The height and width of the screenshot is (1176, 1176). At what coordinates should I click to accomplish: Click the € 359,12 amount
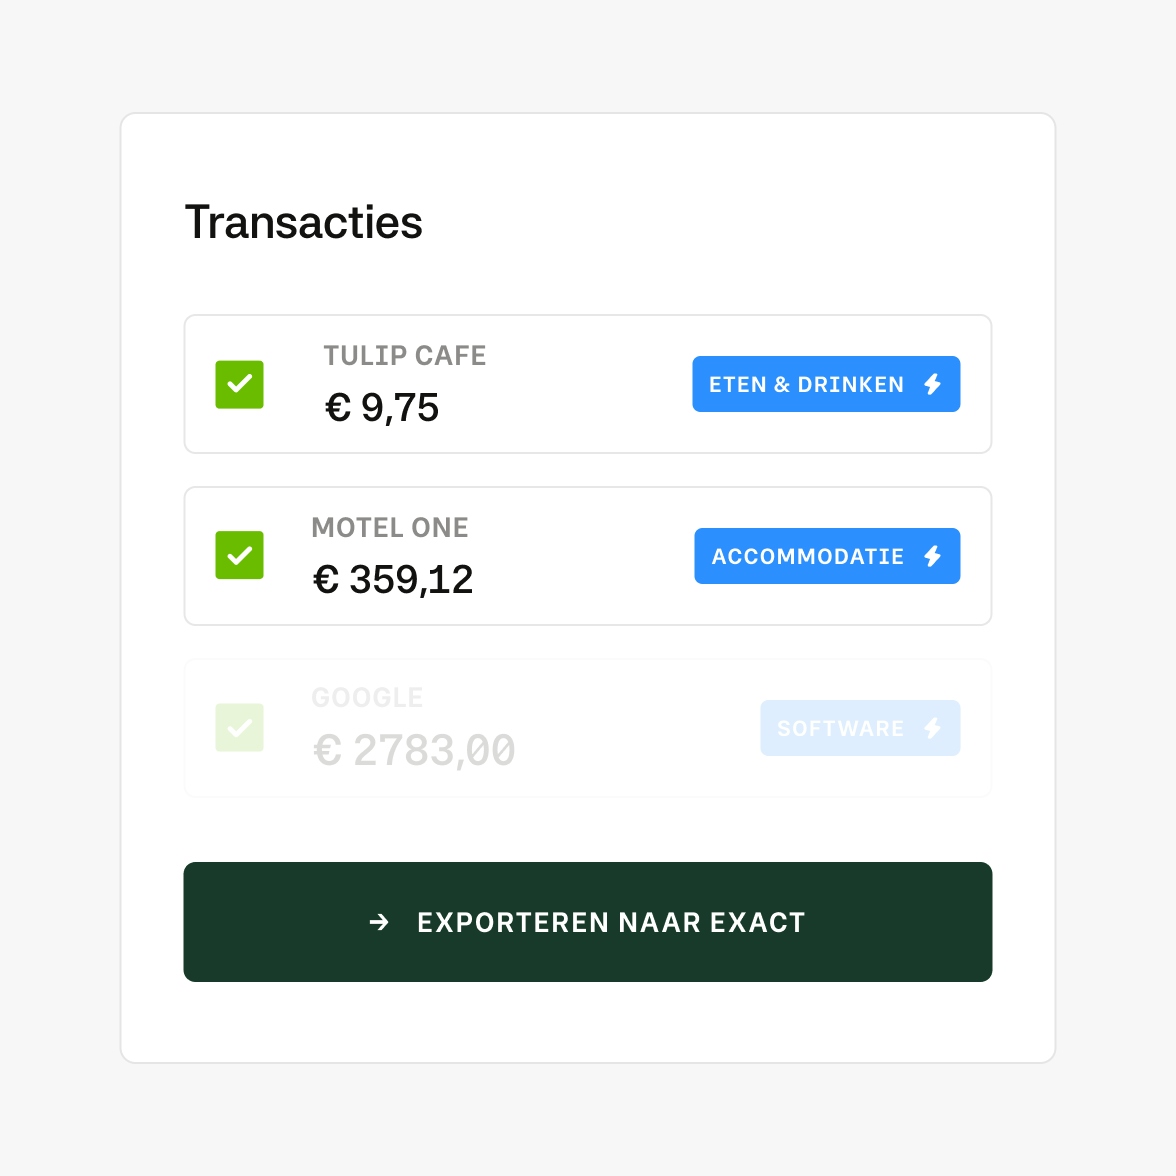[x=393, y=580]
